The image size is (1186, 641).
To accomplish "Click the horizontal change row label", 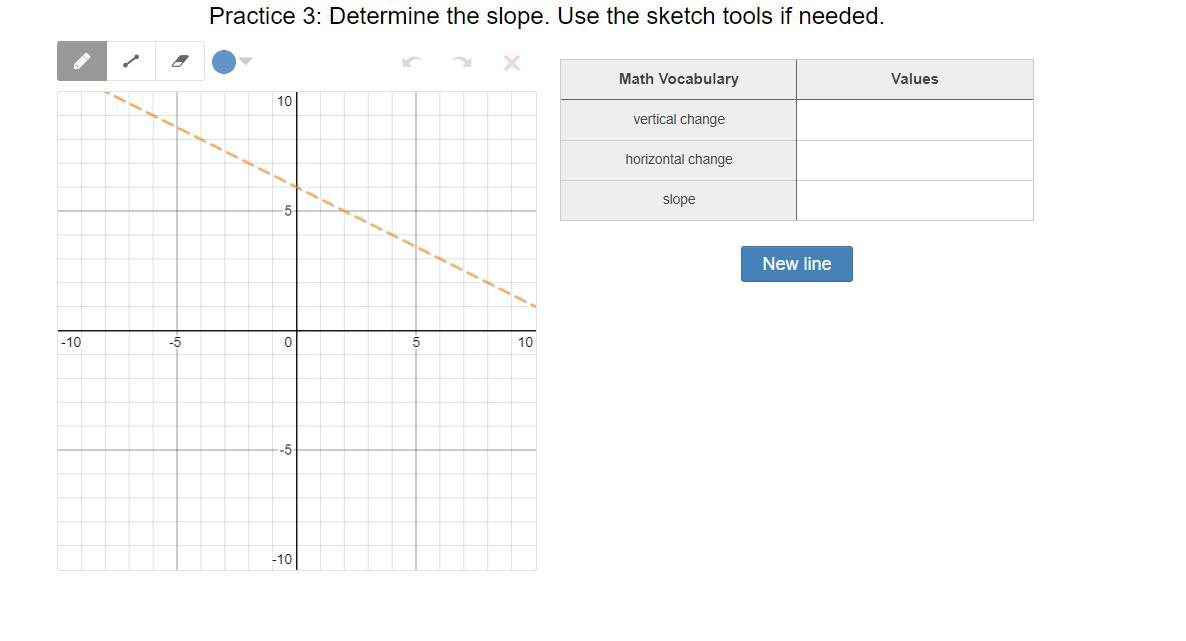I will pos(678,160).
